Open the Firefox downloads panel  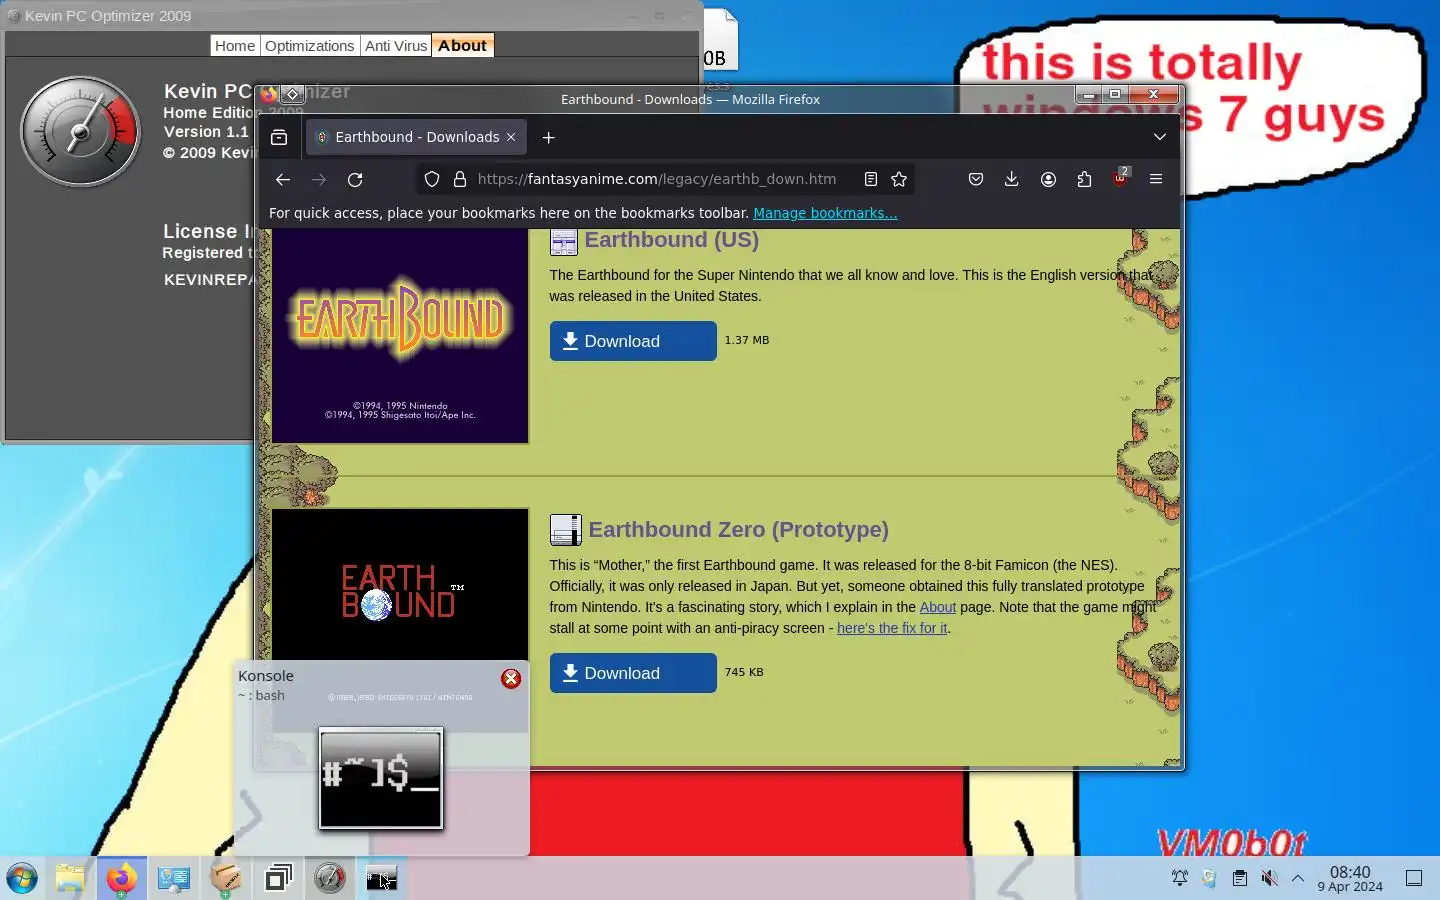pyautogui.click(x=1012, y=179)
